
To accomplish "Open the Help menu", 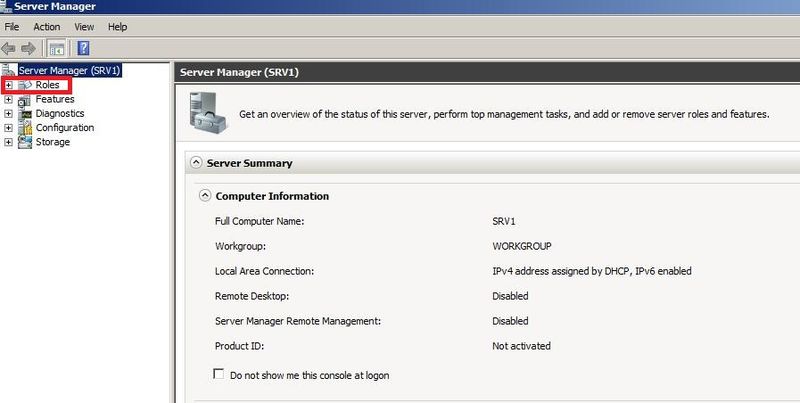I will (117, 27).
